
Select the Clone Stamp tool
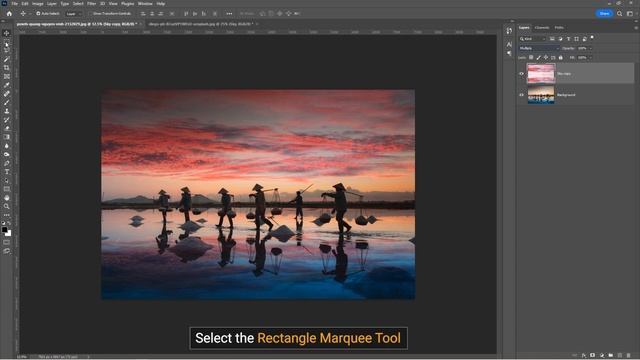pyautogui.click(x=7, y=111)
